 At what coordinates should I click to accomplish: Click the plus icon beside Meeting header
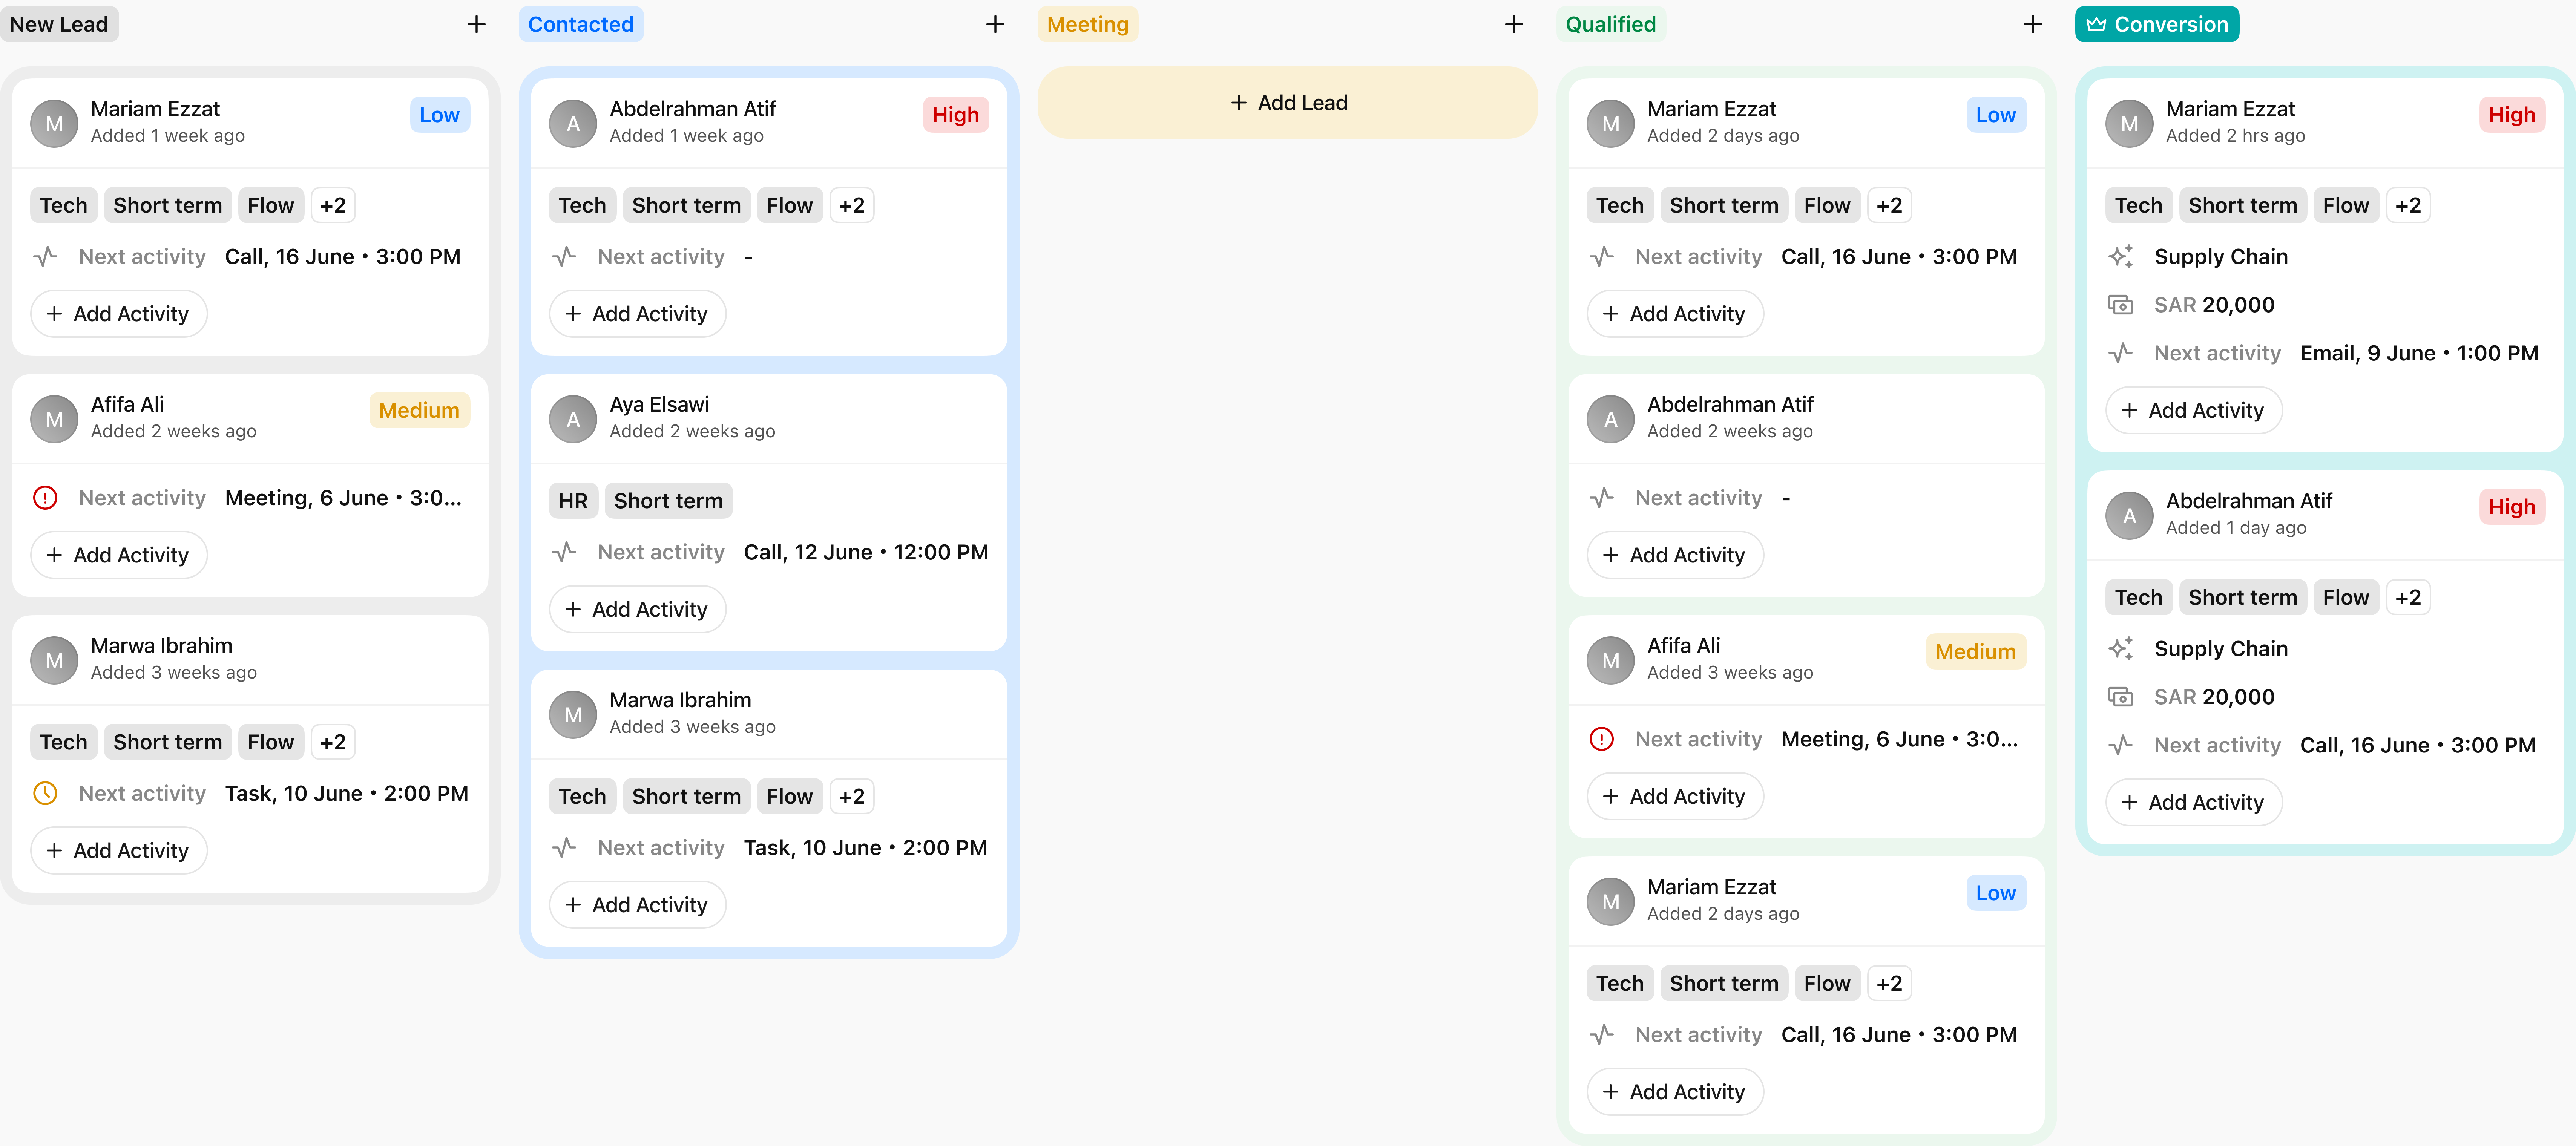click(1514, 24)
